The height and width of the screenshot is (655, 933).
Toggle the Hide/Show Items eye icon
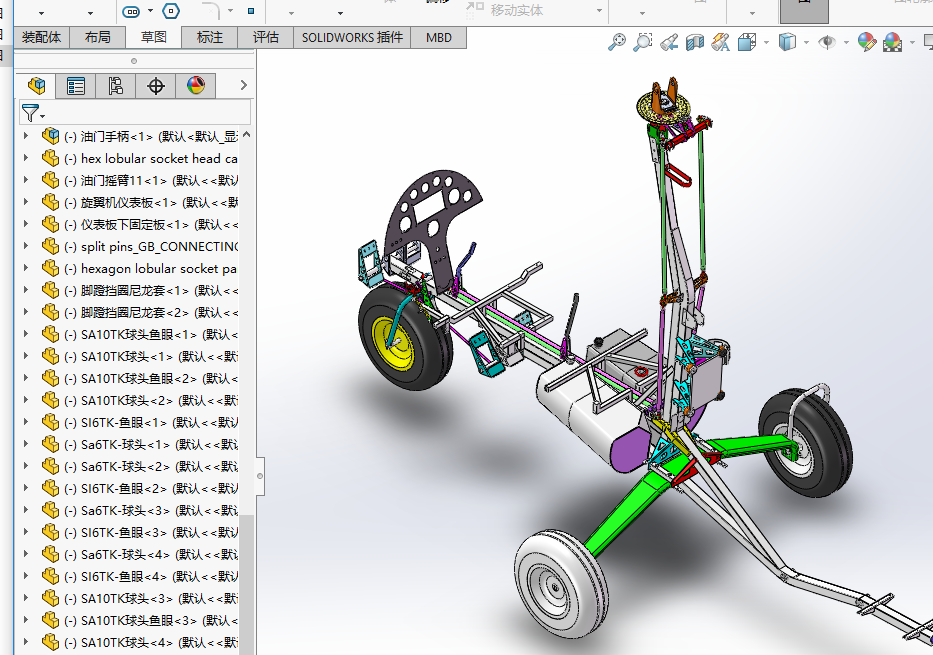[826, 42]
